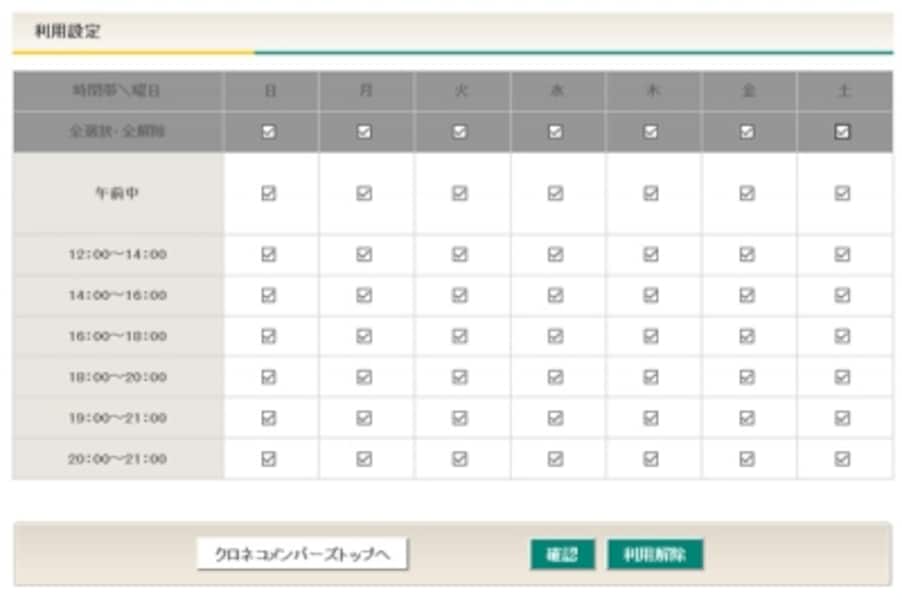Uncheck 午前中 for 日 (Sunday)
This screenshot has height=600, width=902.
pyautogui.click(x=269, y=193)
